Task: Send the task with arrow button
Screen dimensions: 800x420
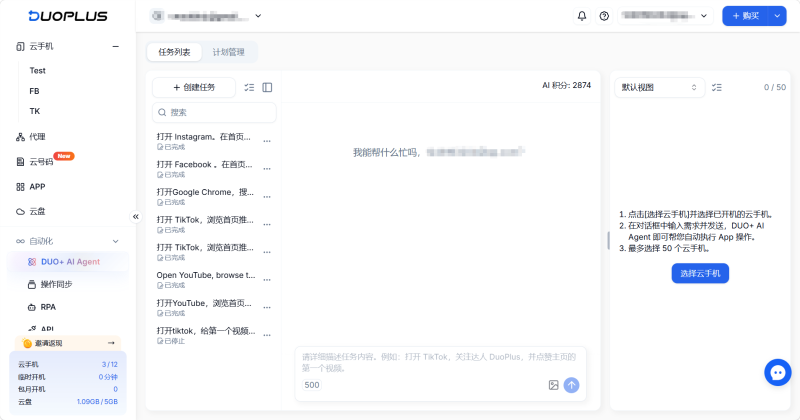Action: coord(571,385)
